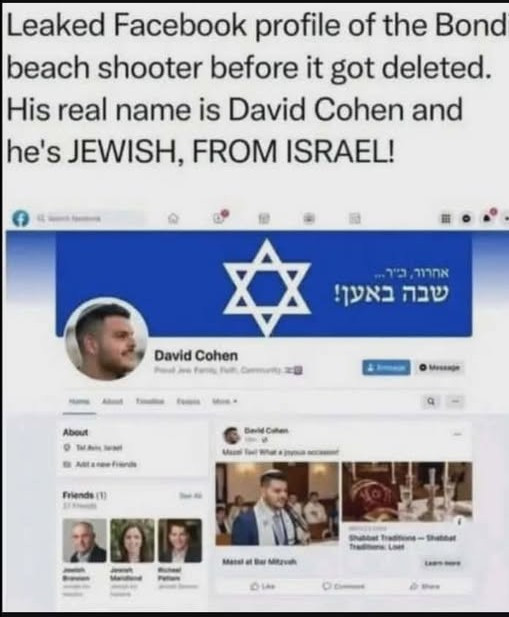509x617 pixels.
Task: Click See All in the Friends section
Action: coord(191,495)
